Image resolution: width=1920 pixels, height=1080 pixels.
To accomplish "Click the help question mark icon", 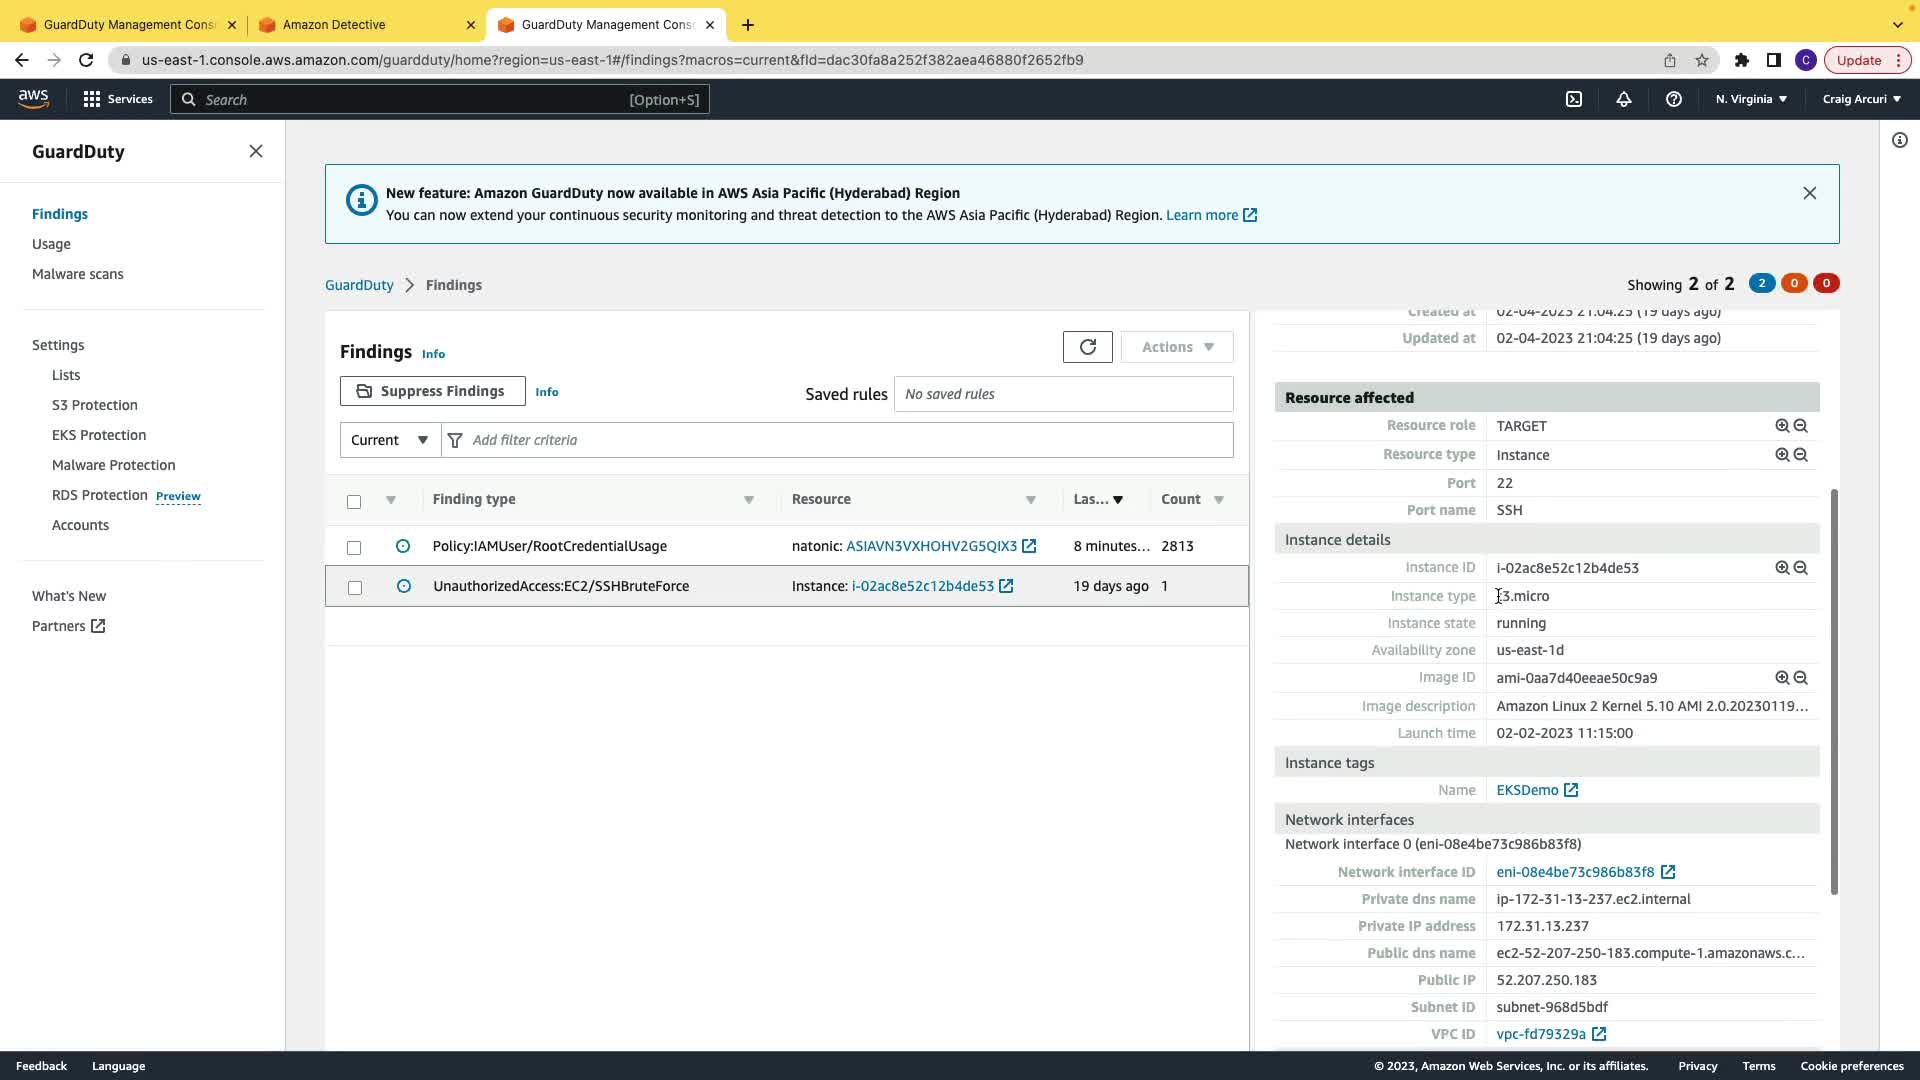I will click(1673, 99).
